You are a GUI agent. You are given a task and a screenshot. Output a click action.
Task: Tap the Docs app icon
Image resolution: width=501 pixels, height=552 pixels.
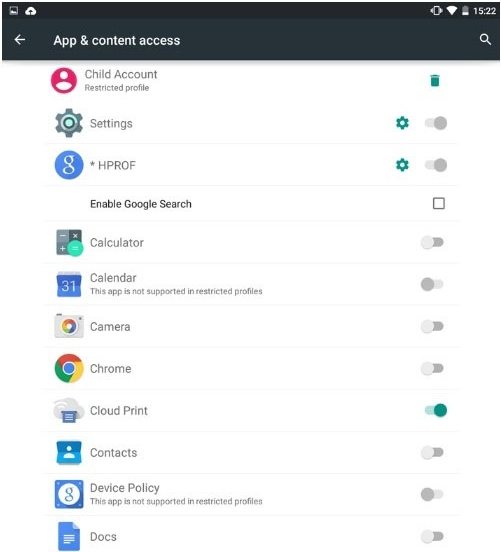tap(69, 536)
